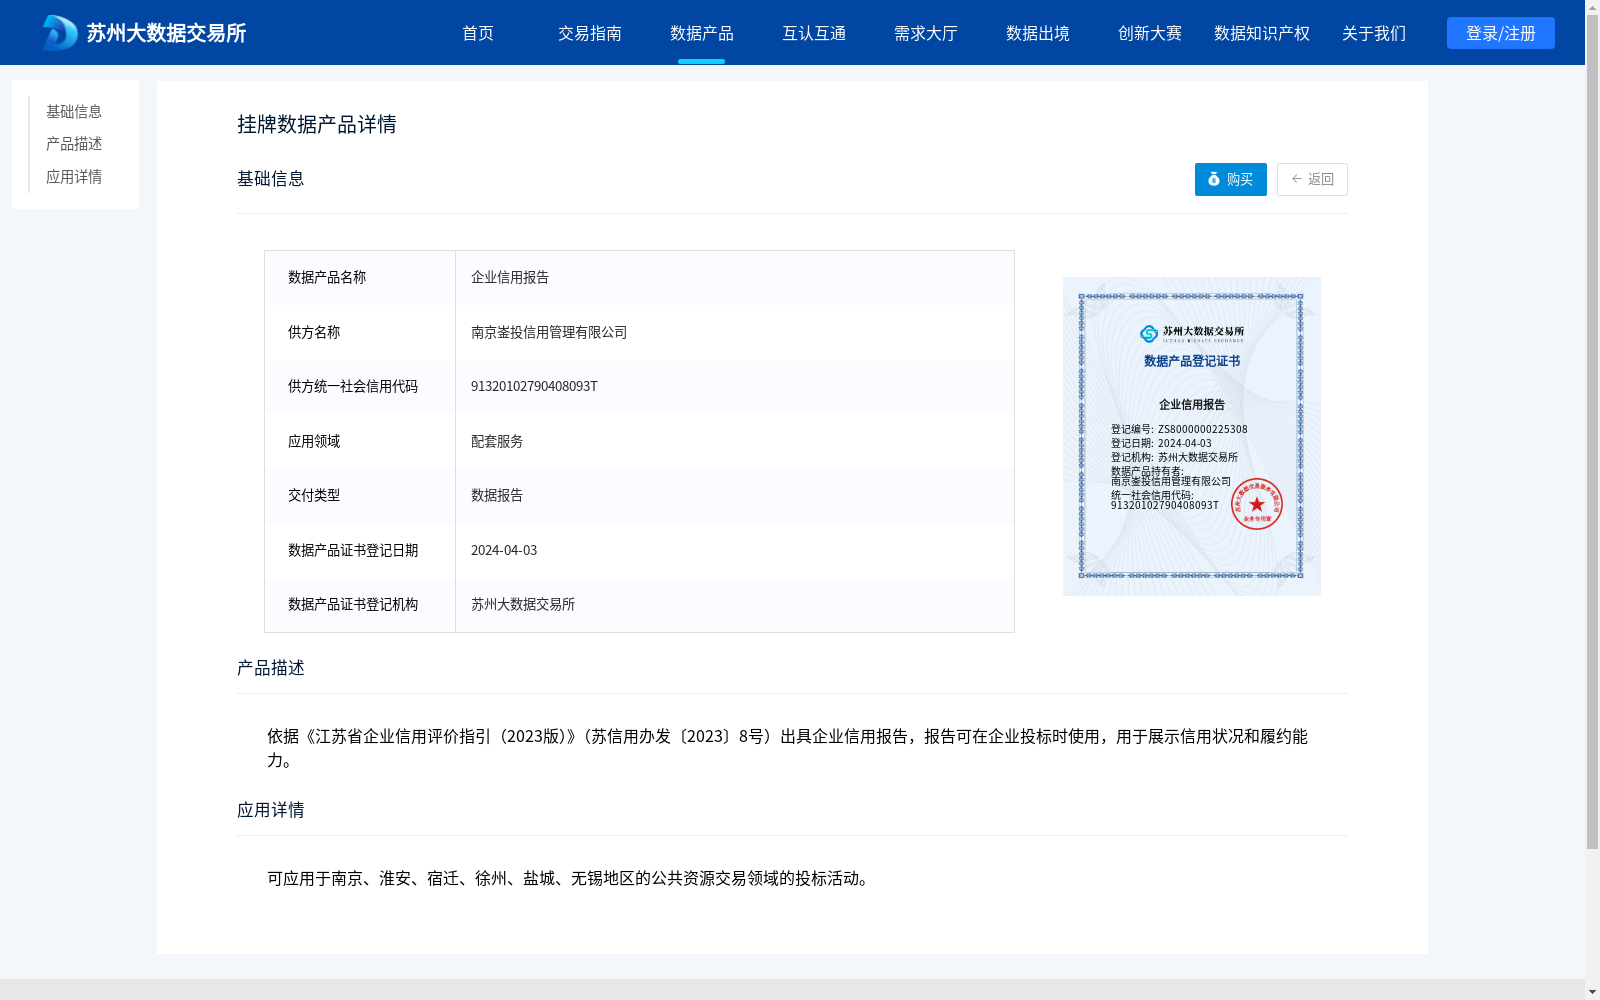Click the 产品描述 section heading in the main panel
The width and height of the screenshot is (1600, 1000).
pos(271,668)
